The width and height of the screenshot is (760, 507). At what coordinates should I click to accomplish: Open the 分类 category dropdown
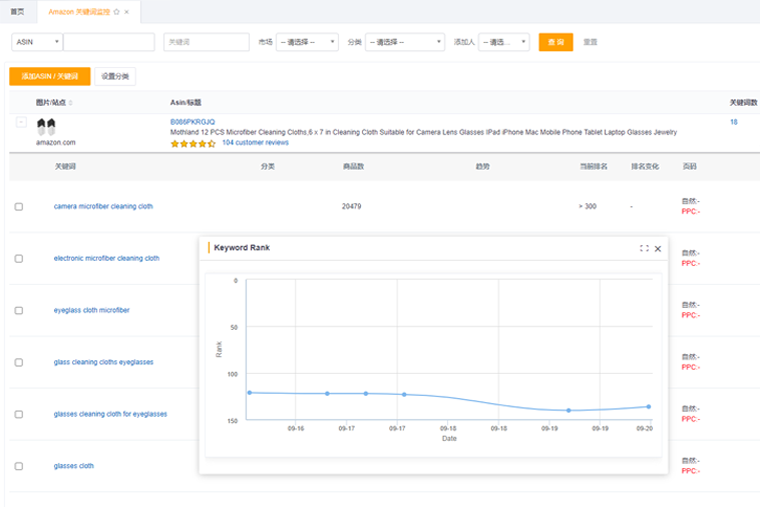coord(405,42)
